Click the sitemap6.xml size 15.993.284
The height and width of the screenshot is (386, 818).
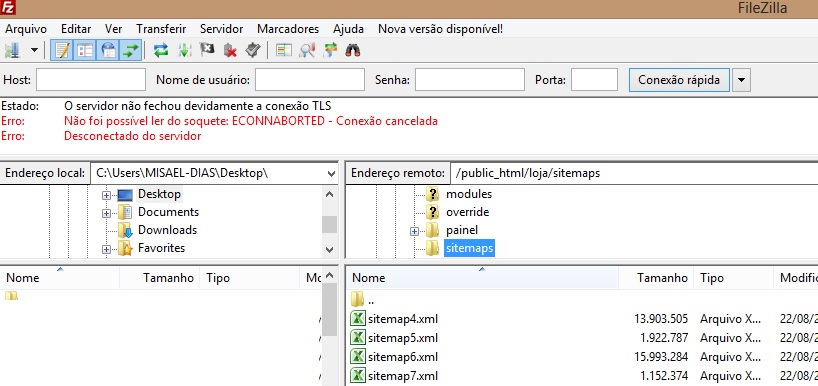click(x=661, y=357)
